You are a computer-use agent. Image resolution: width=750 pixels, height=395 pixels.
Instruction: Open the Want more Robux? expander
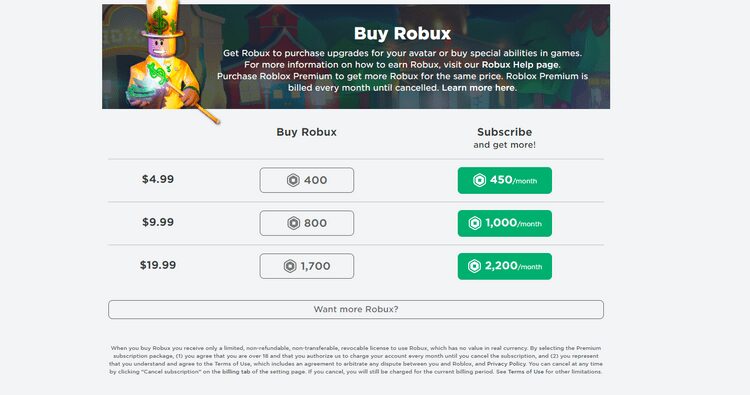pos(356,309)
